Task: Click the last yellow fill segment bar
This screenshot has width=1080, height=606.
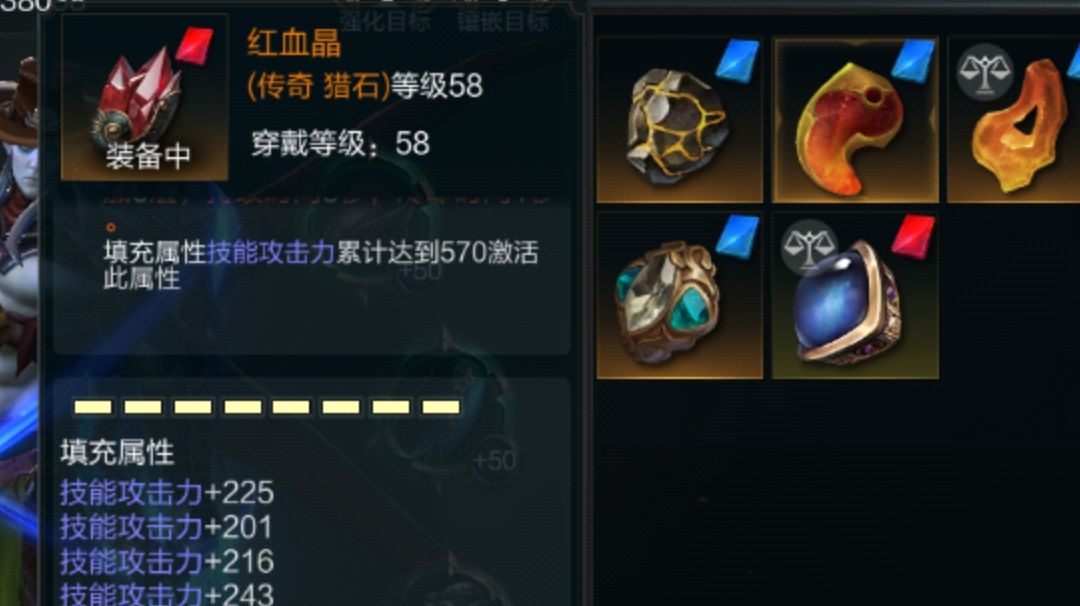Action: pyautogui.click(x=441, y=407)
